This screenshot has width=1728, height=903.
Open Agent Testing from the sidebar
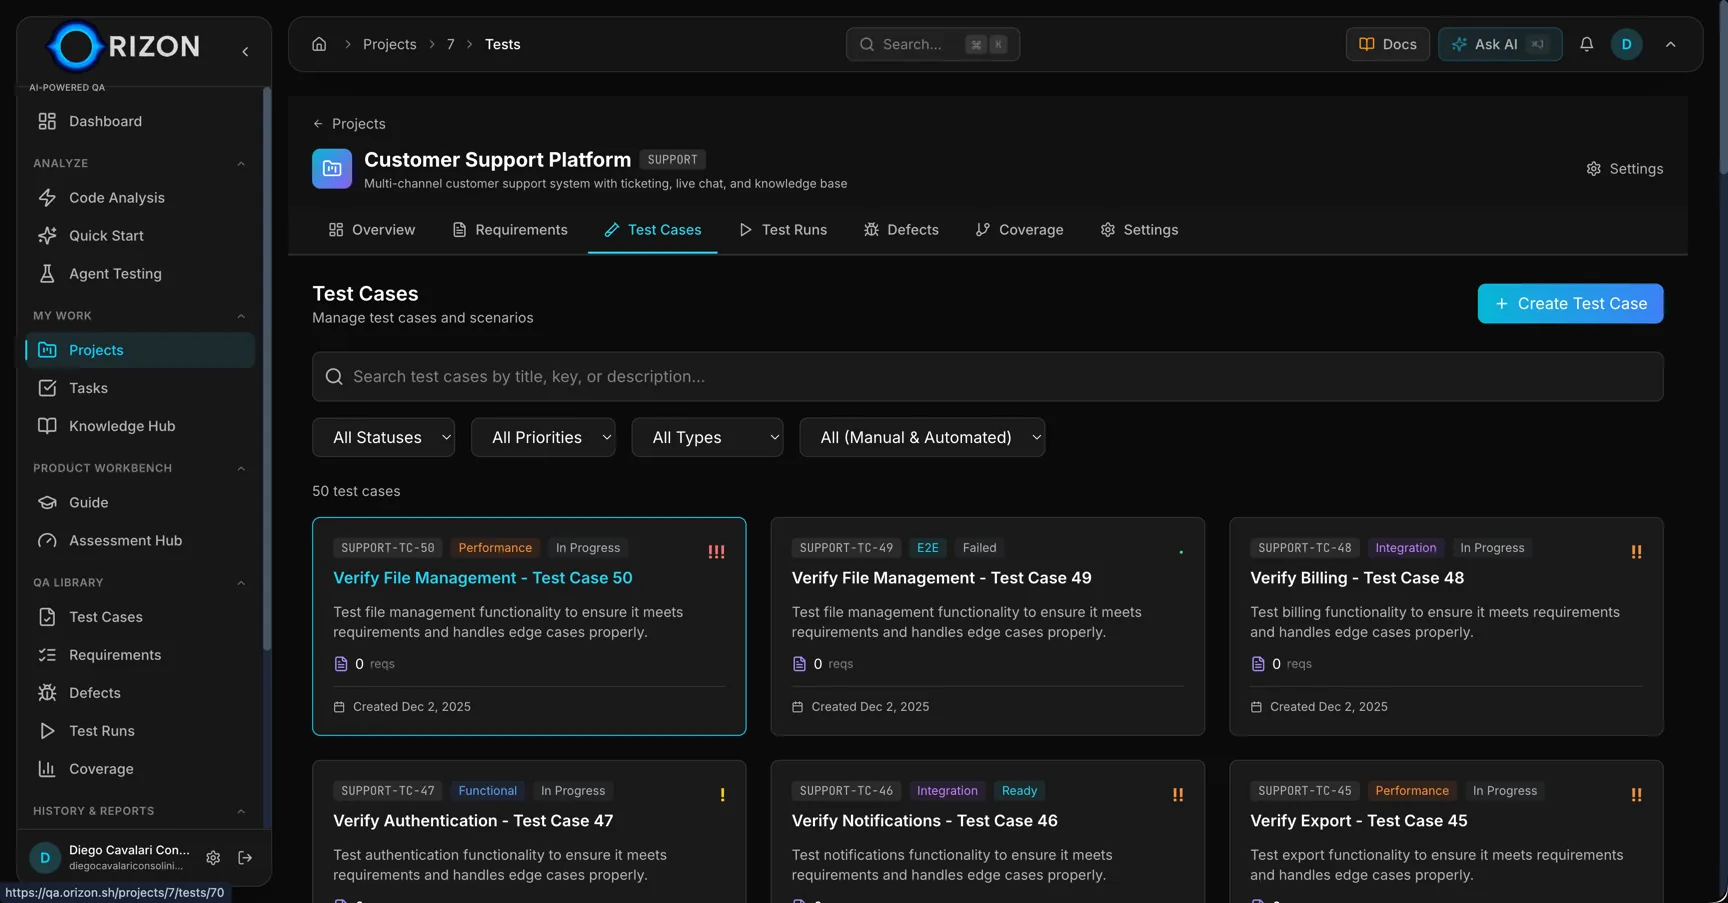[x=114, y=273]
